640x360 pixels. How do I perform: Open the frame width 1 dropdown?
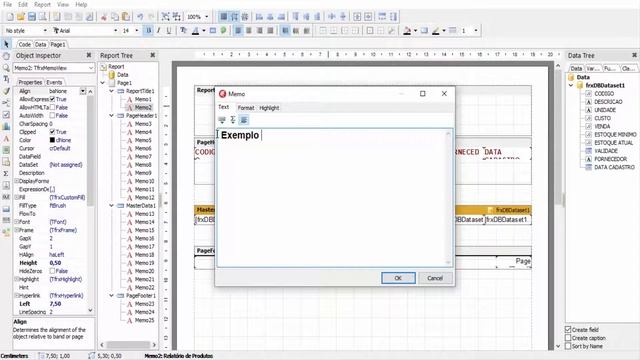click(x=476, y=31)
